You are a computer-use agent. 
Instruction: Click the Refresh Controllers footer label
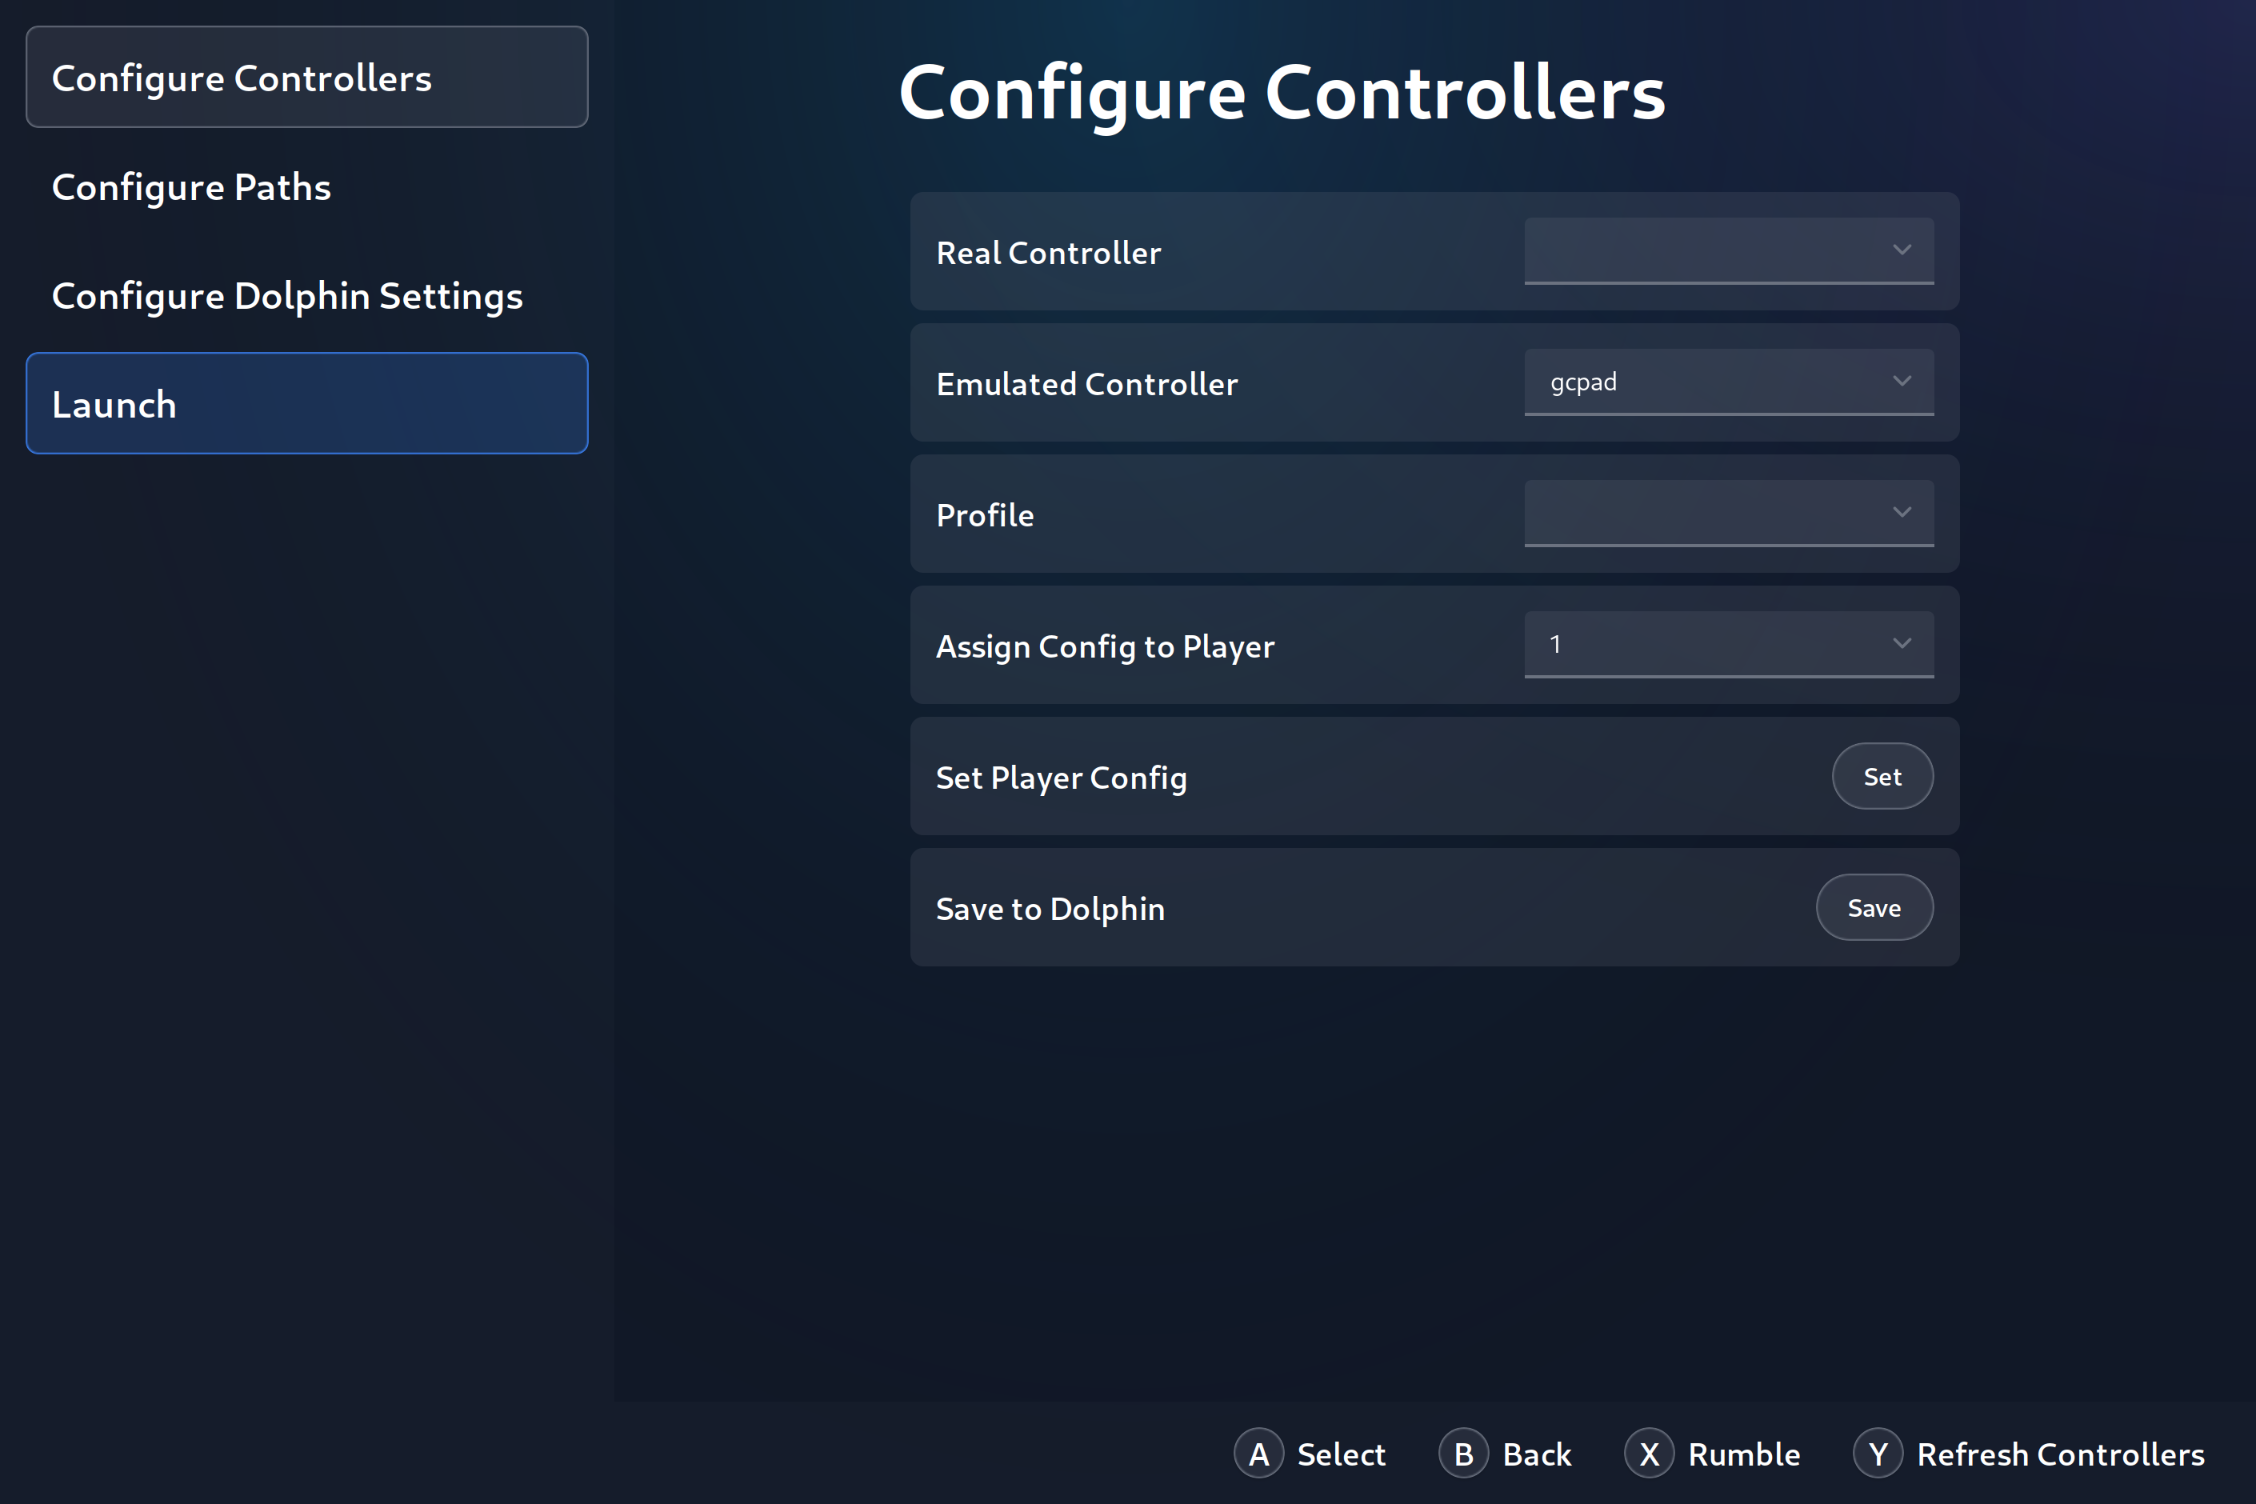pyautogui.click(x=2059, y=1454)
